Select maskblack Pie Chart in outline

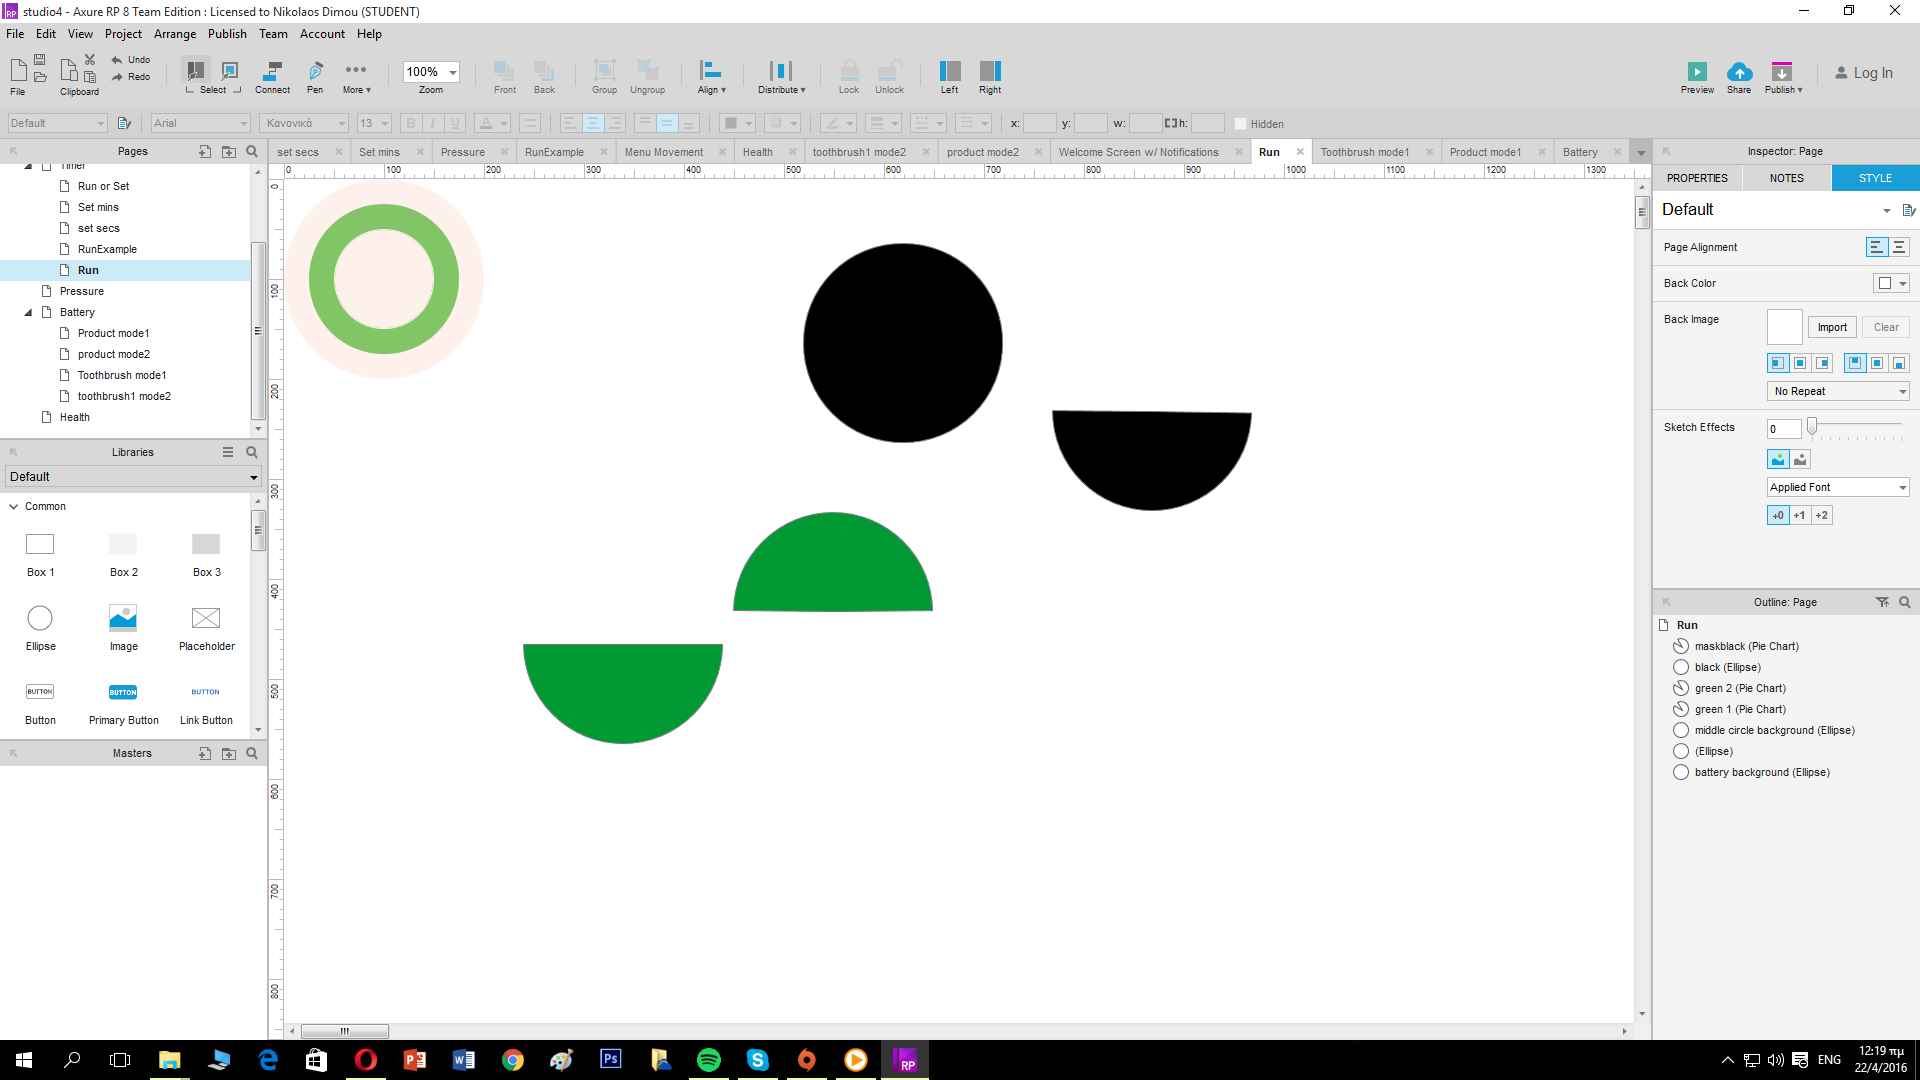(1746, 646)
